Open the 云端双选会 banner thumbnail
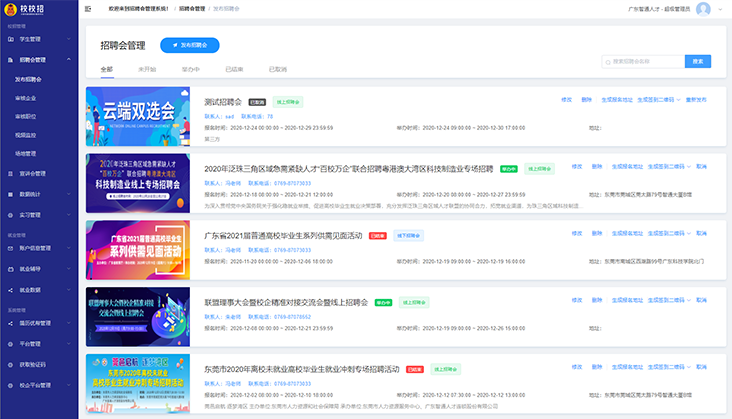Image resolution: width=732 pixels, height=419 pixels. [138, 117]
